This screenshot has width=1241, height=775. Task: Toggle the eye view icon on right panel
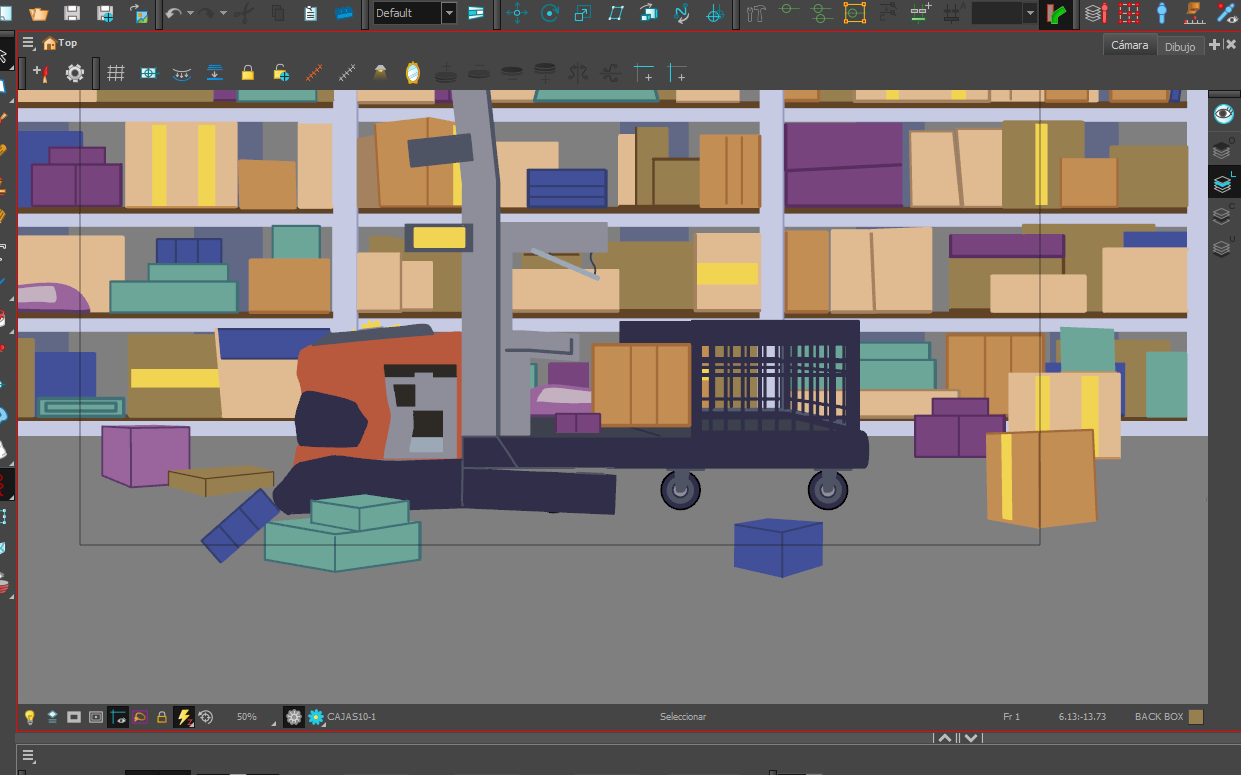click(x=1223, y=114)
